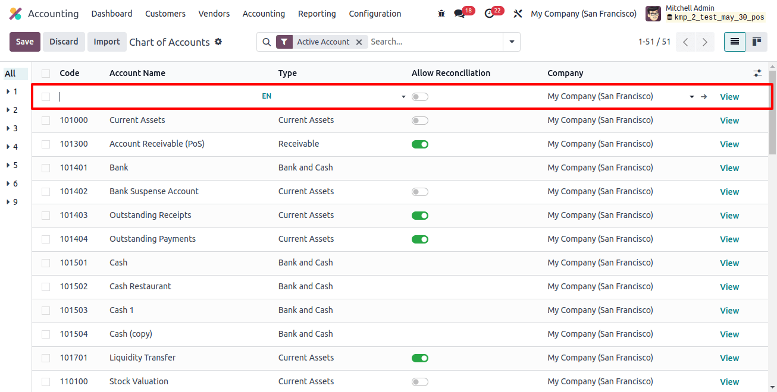Viewport: 777px width, 392px height.
Task: Tick the select-all checkbox in header
Action: (x=46, y=73)
